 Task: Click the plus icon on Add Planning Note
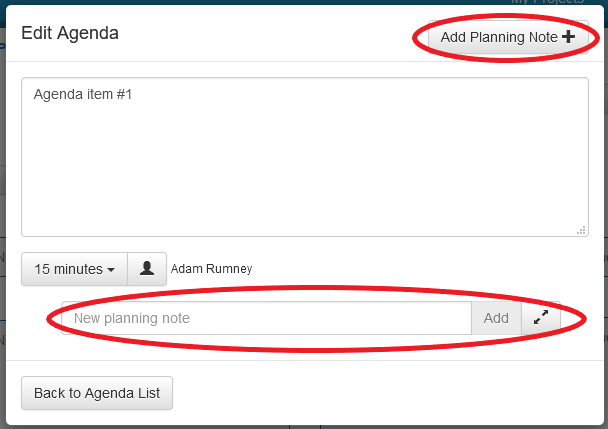(568, 37)
